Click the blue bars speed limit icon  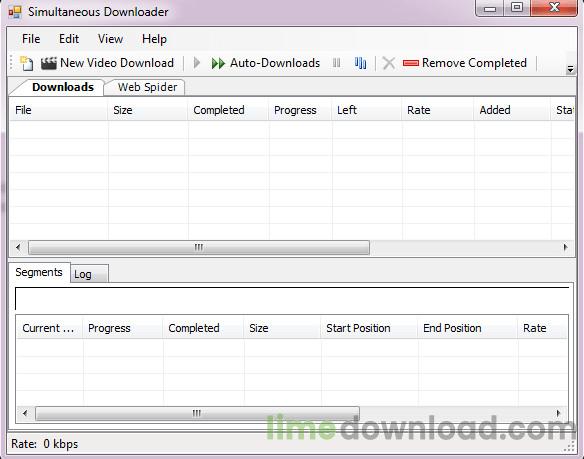360,63
